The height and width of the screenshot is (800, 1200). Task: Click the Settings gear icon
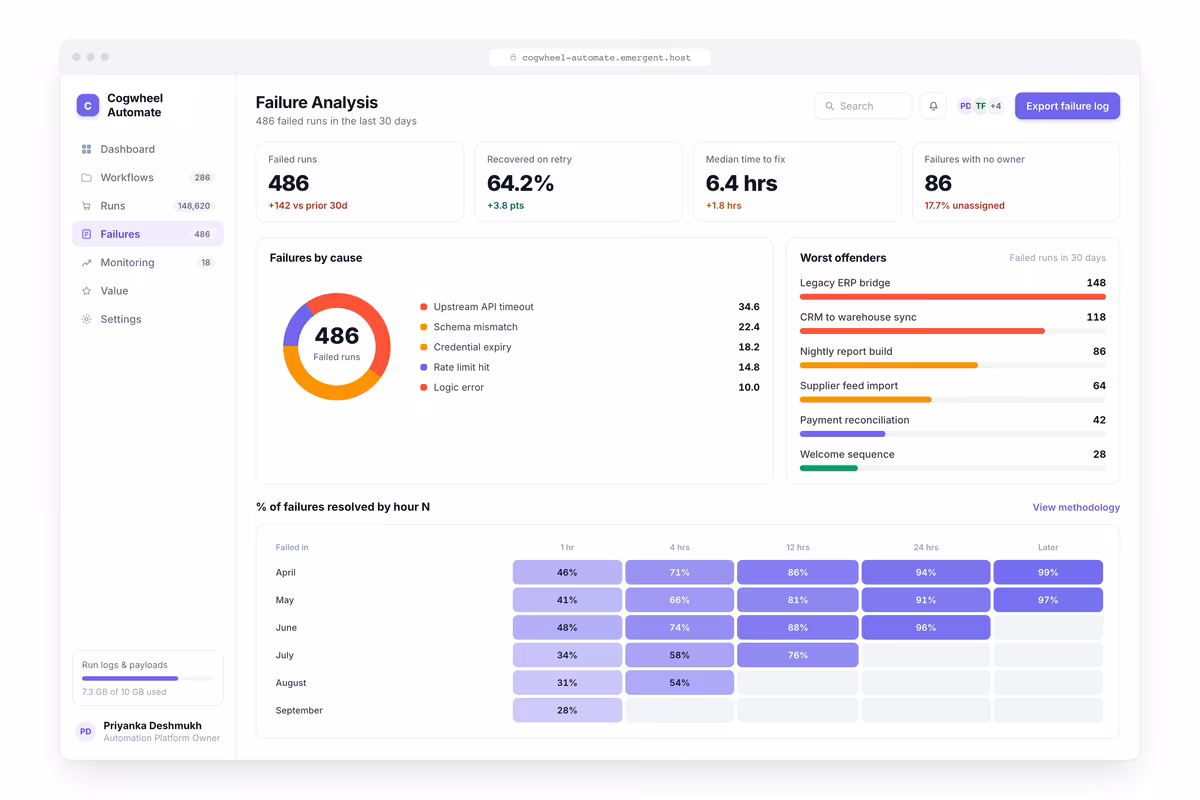(86, 319)
